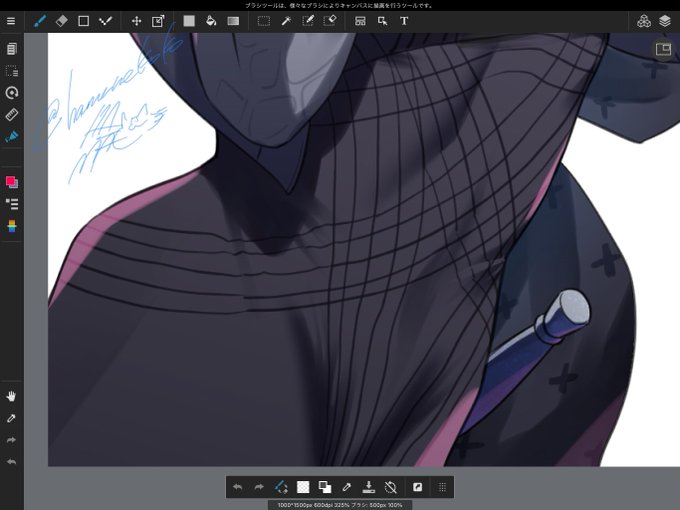Open the brush list panel in sidebar

pos(12,204)
